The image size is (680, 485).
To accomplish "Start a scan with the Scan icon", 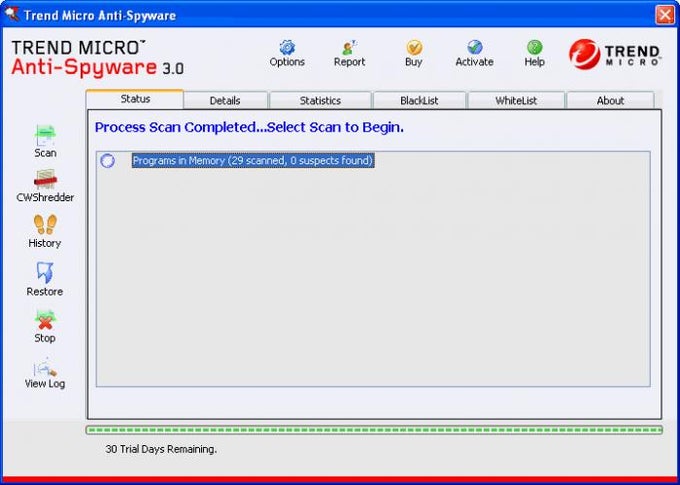I will pyautogui.click(x=45, y=135).
